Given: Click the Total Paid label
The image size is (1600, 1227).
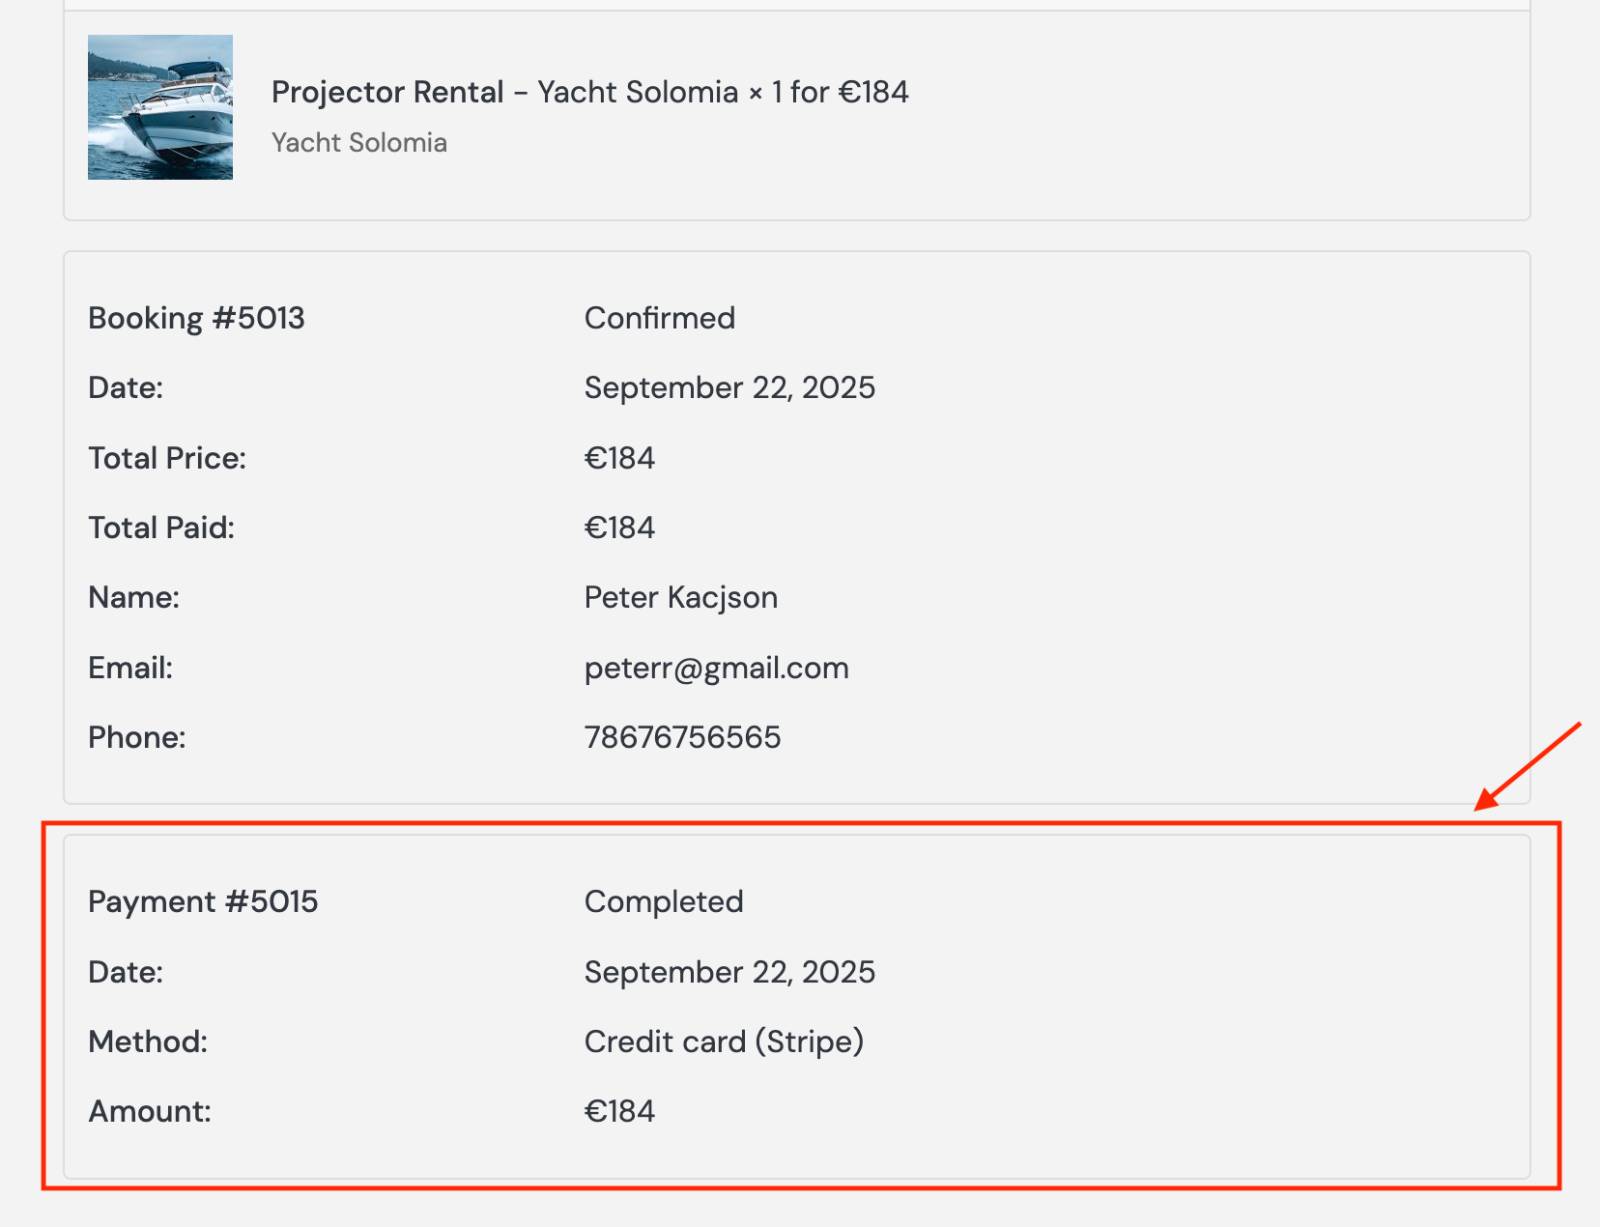Looking at the screenshot, I should (161, 528).
